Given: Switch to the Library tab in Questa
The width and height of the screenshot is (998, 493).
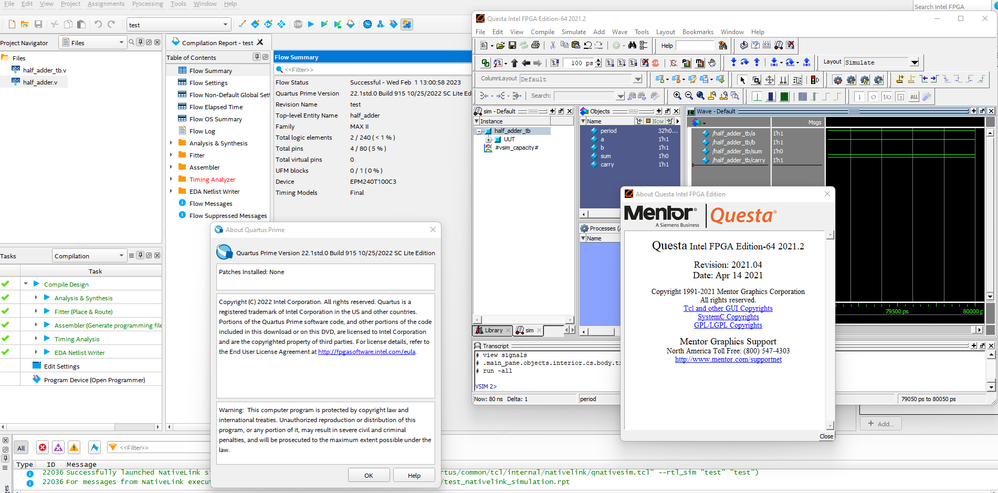Looking at the screenshot, I should (x=493, y=330).
